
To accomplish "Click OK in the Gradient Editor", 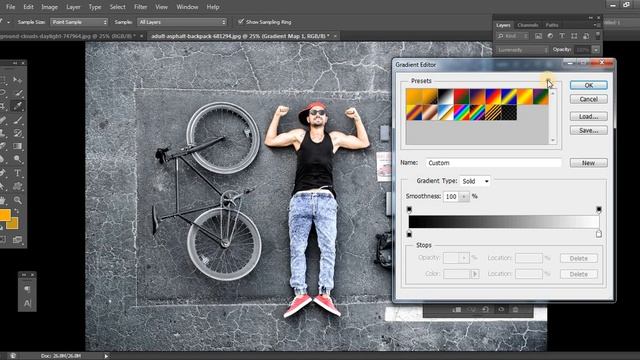I will 589,85.
